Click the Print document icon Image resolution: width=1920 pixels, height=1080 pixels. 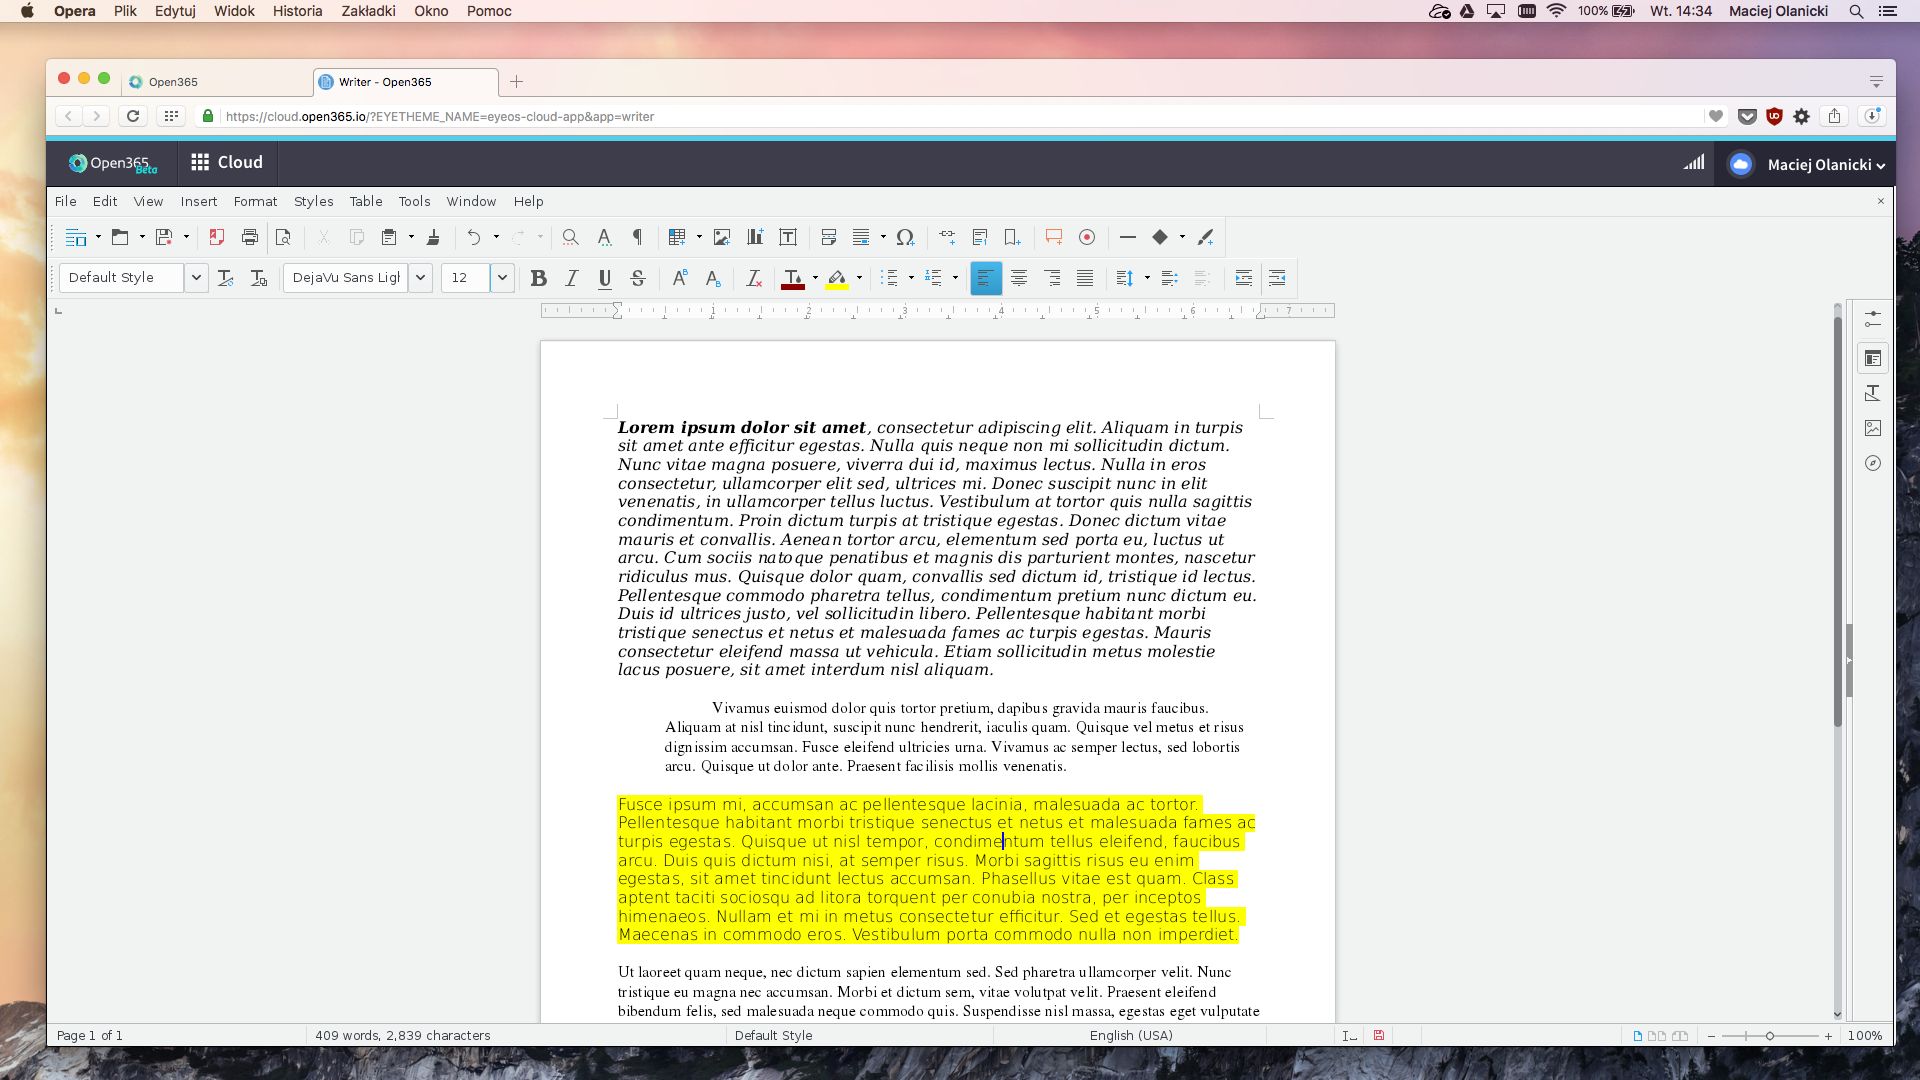250,237
